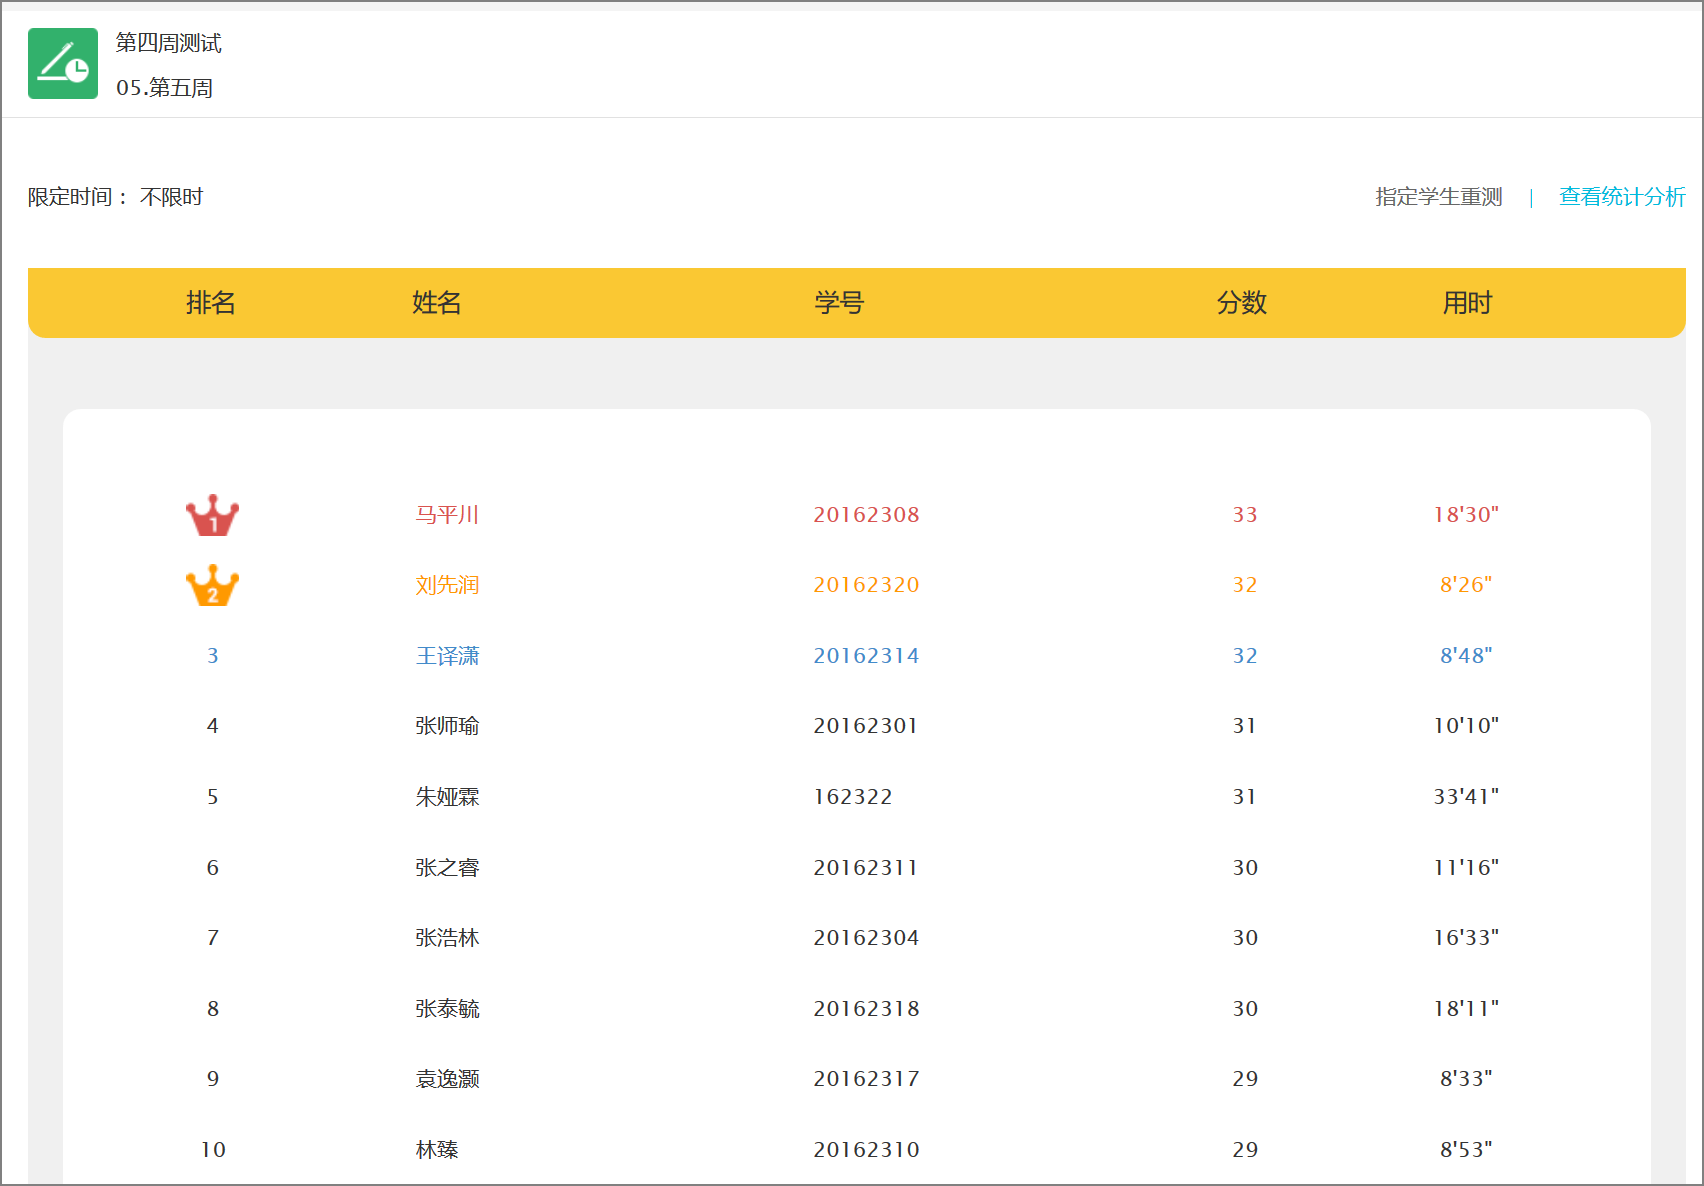1704x1186 pixels.
Task: Click the orange second-place crown icon
Action: coord(212,585)
